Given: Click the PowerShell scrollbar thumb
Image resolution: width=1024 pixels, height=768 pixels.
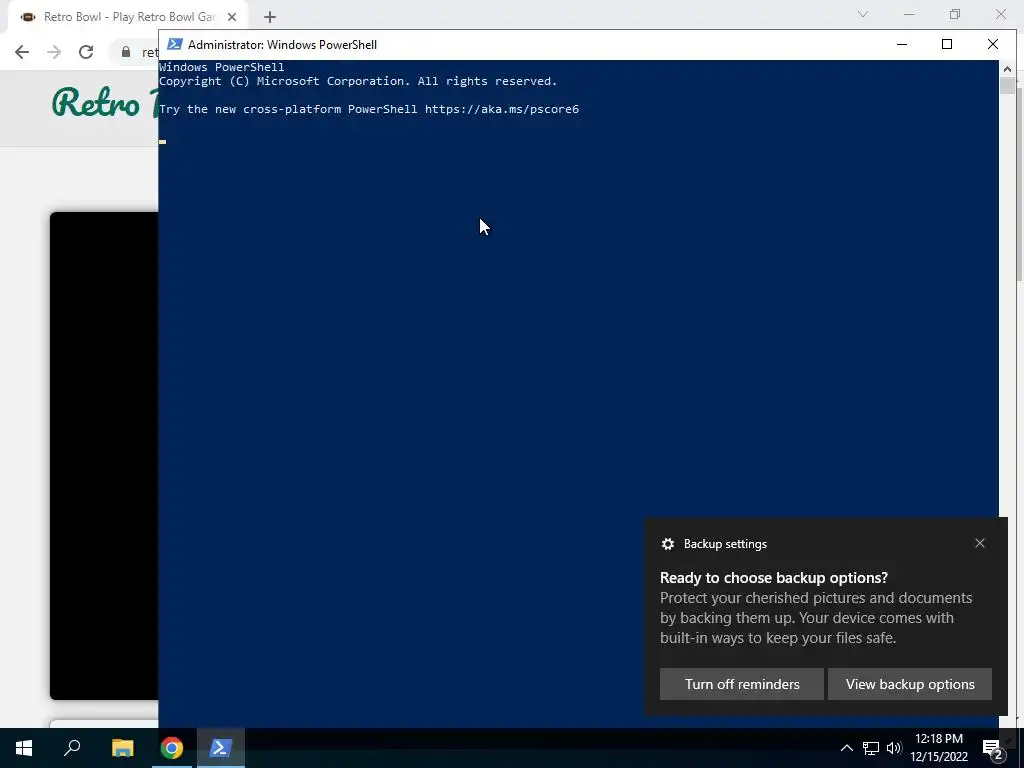Looking at the screenshot, I should (1007, 86).
